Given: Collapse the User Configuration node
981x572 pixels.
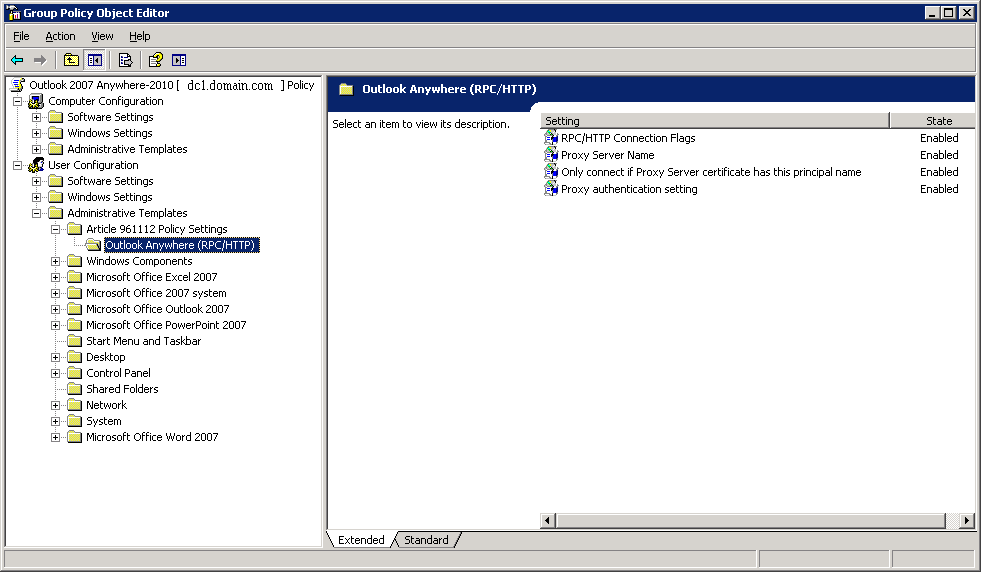Looking at the screenshot, I should (18, 165).
